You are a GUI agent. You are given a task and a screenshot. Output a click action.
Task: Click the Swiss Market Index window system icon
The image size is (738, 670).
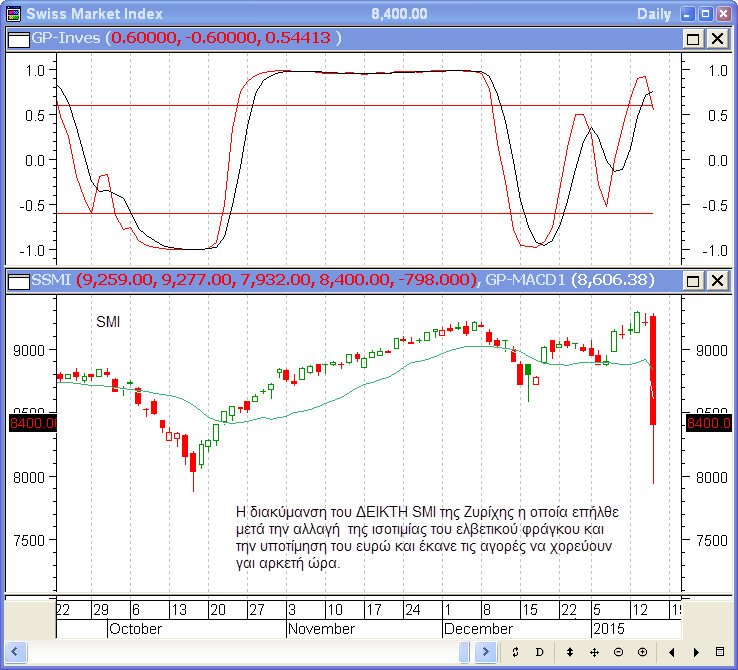[13, 14]
